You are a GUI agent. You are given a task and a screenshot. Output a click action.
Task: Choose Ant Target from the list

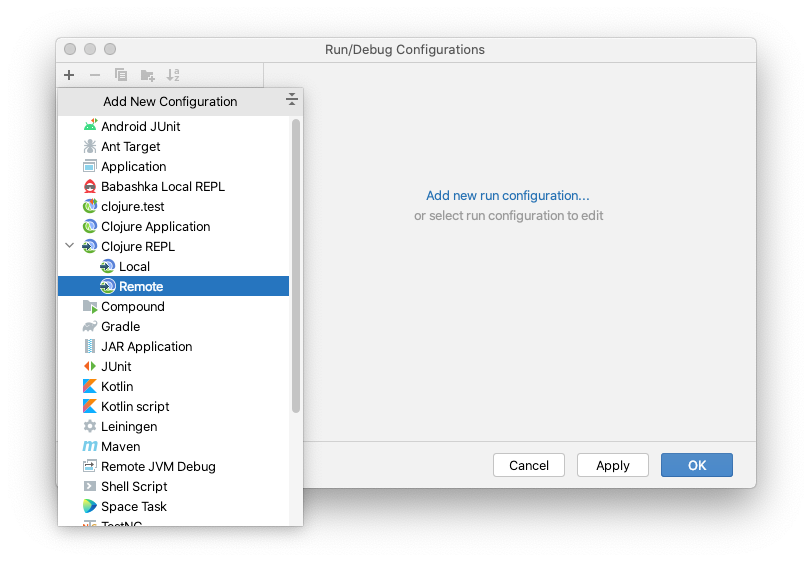[173, 146]
